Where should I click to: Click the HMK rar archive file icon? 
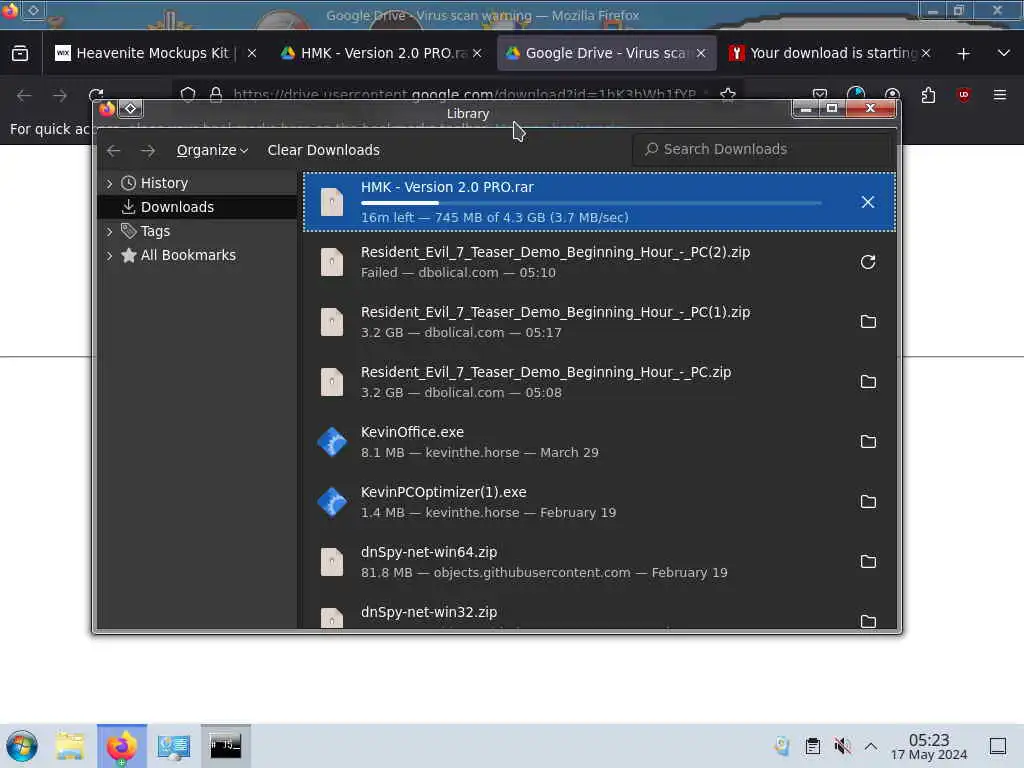coord(332,202)
